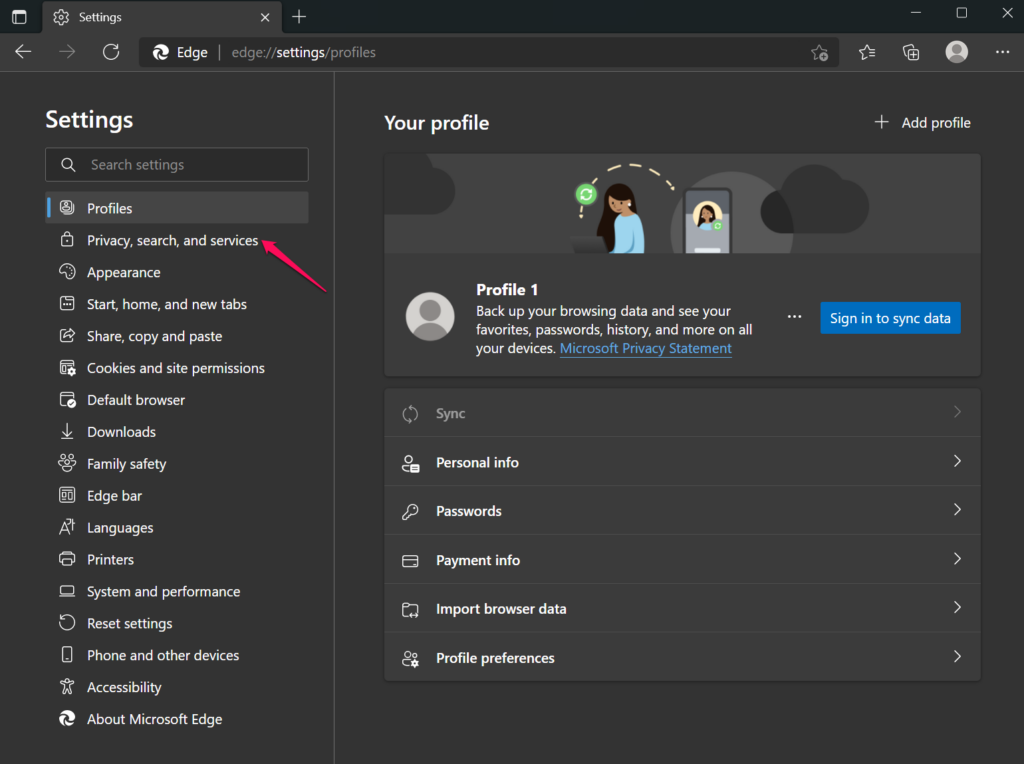Click the browser Back arrow

pos(24,52)
